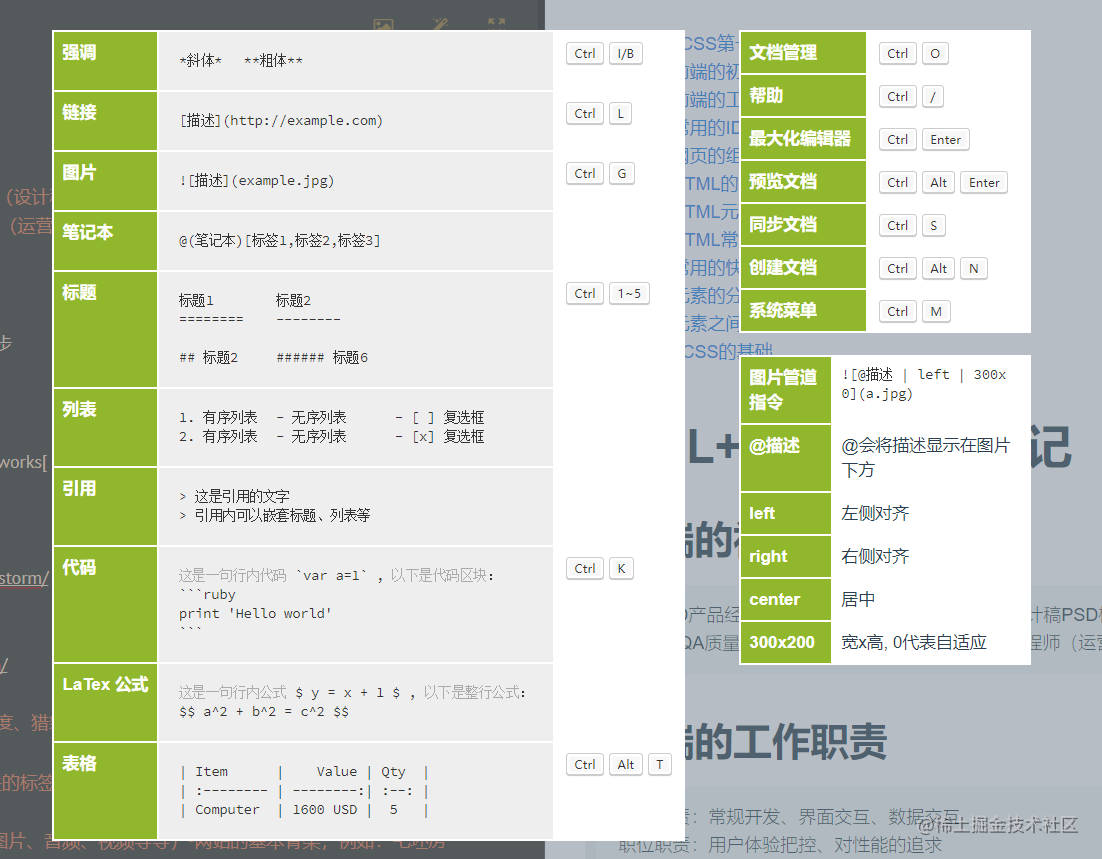Click the T key cap in 表格 row
The width and height of the screenshot is (1102, 859).
[659, 764]
